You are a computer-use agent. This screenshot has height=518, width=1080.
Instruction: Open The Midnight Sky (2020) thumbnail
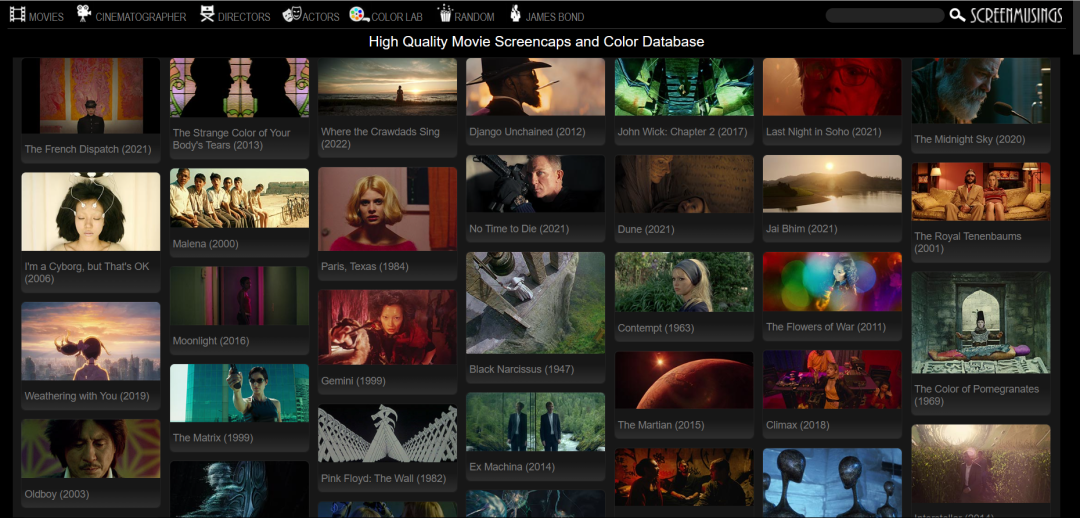981,91
